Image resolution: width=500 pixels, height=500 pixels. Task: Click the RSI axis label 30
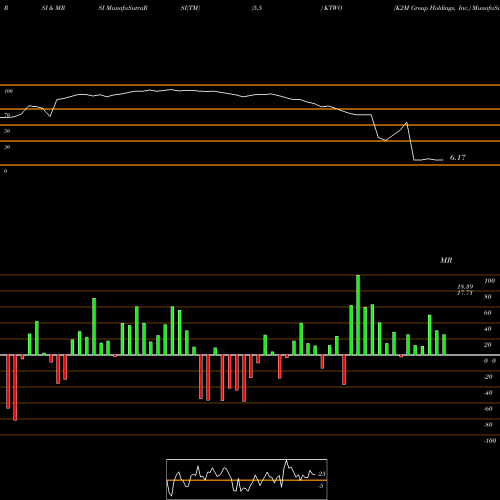pos(7,147)
